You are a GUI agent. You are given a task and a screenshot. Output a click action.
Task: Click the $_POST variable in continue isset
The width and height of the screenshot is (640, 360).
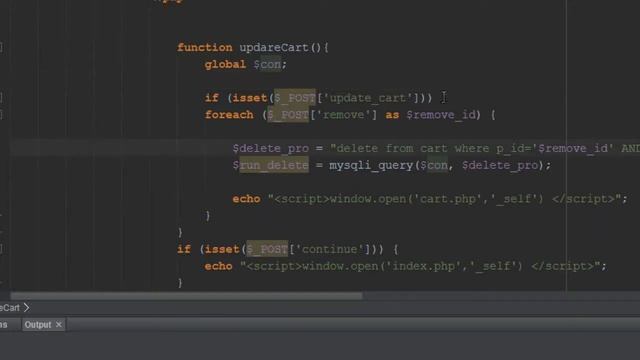click(x=267, y=249)
